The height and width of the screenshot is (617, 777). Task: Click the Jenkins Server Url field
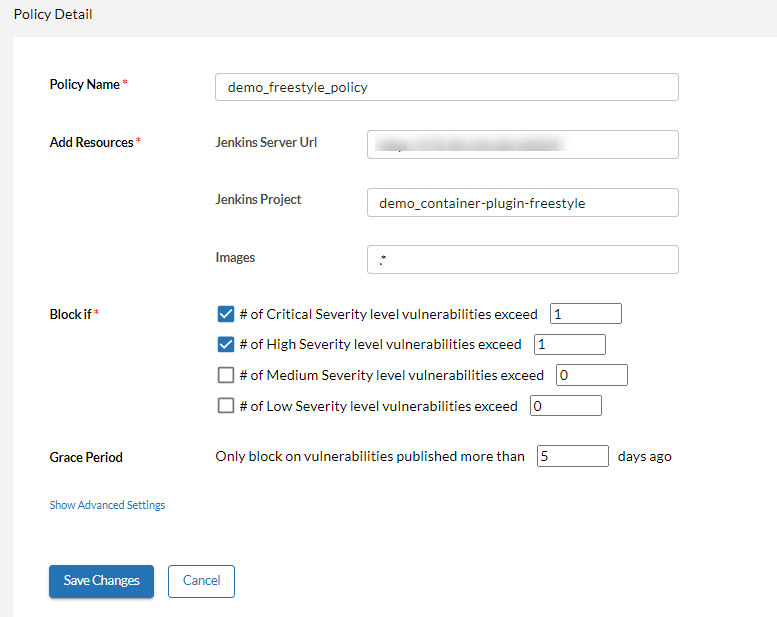pos(522,144)
